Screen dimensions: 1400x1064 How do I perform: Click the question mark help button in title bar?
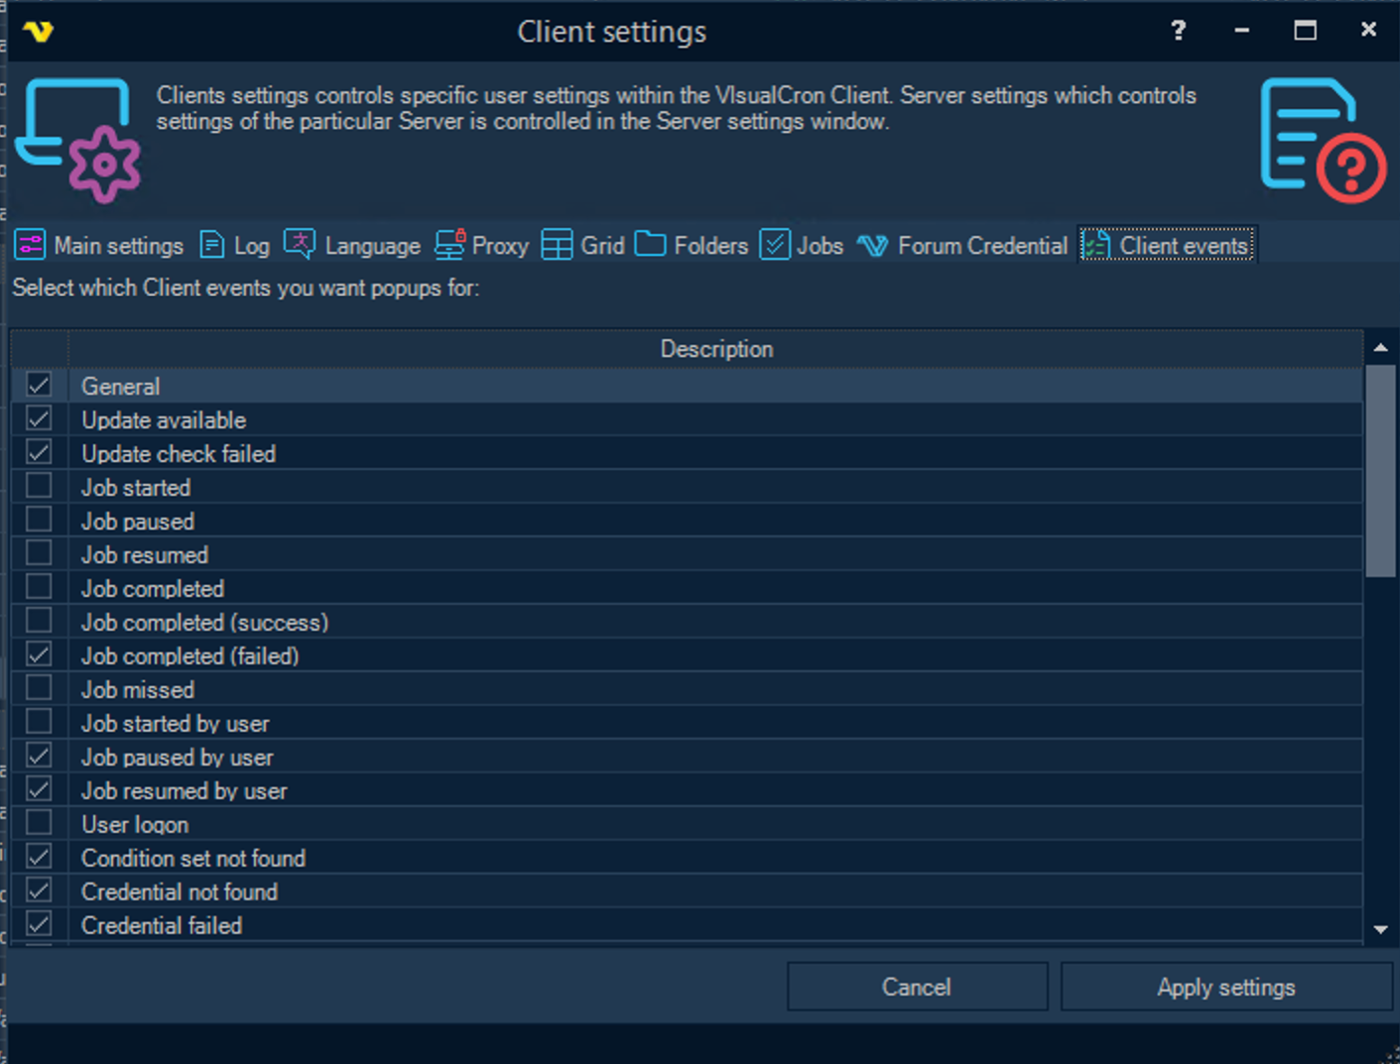click(x=1178, y=31)
